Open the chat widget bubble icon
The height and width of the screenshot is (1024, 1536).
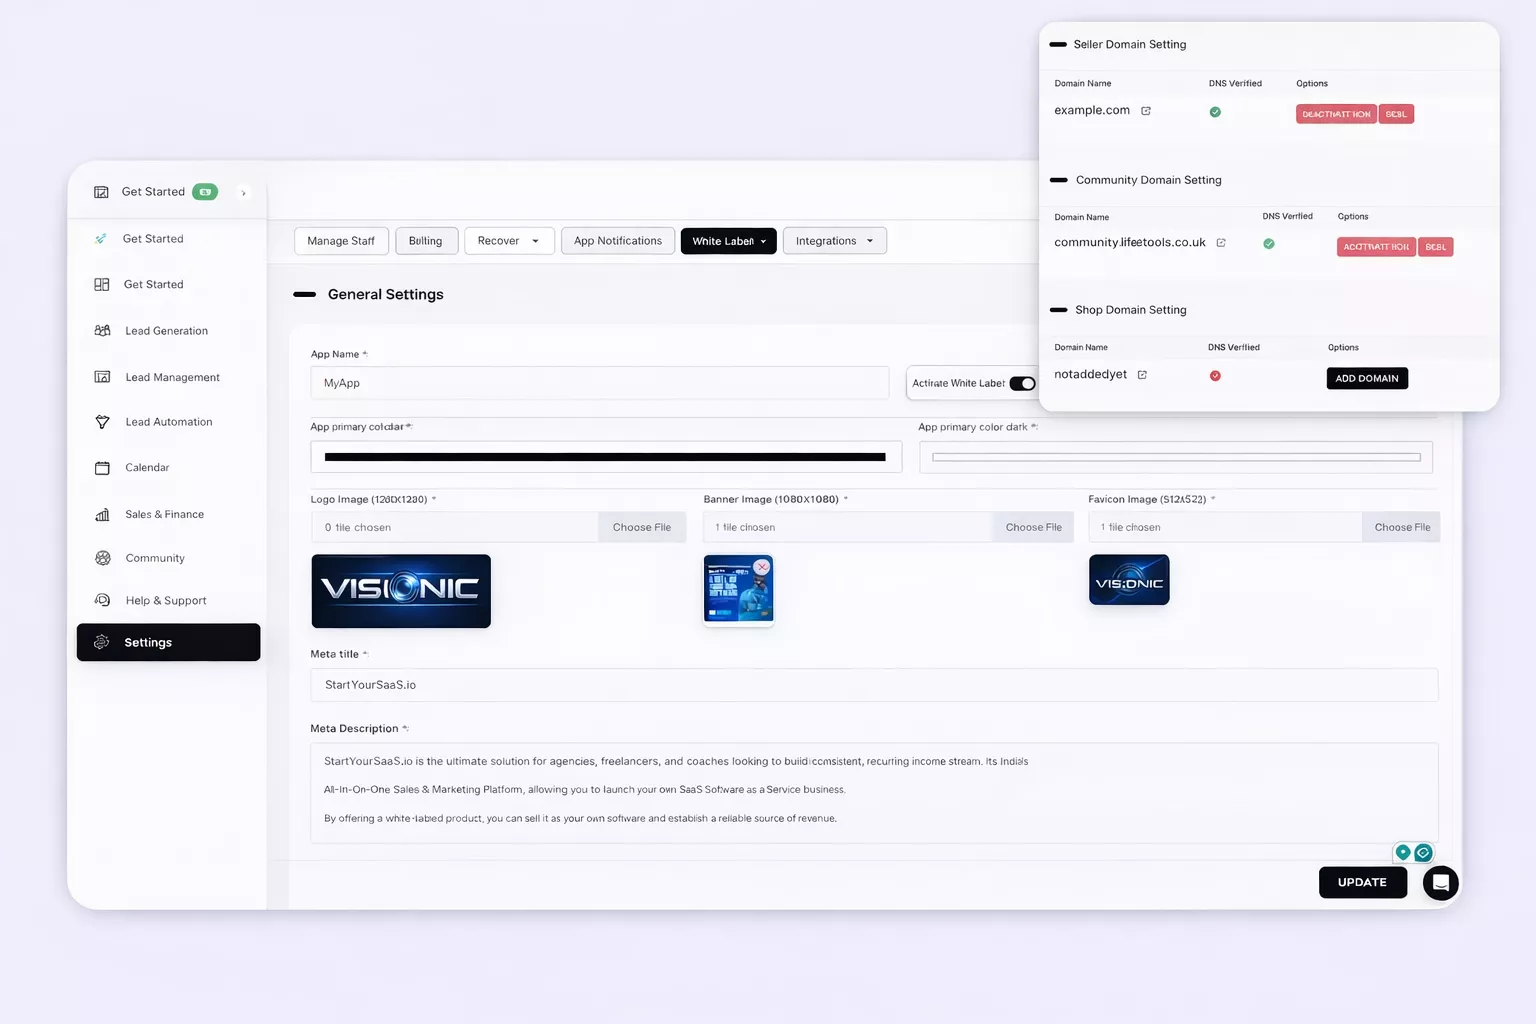(x=1440, y=883)
